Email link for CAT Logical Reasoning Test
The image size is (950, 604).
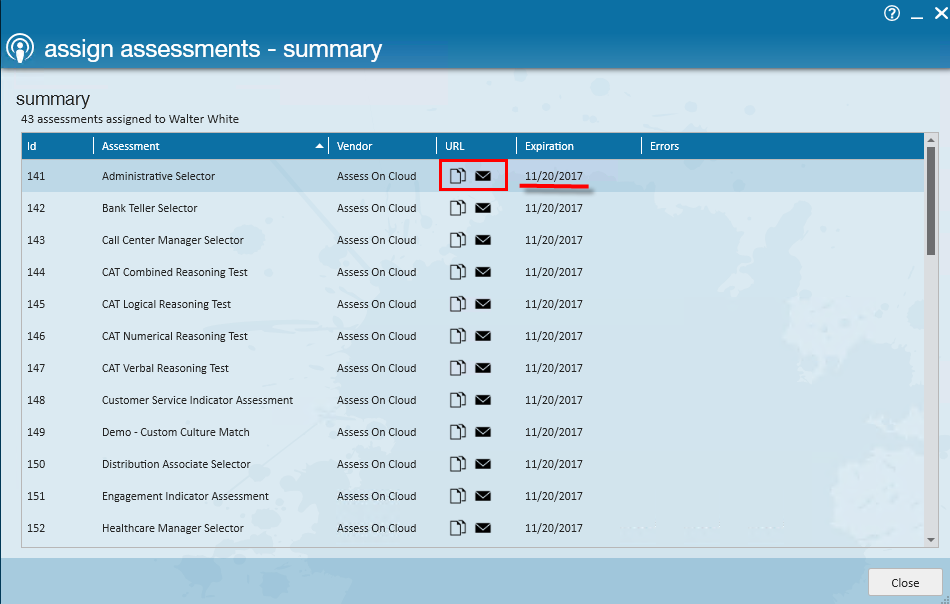point(483,304)
